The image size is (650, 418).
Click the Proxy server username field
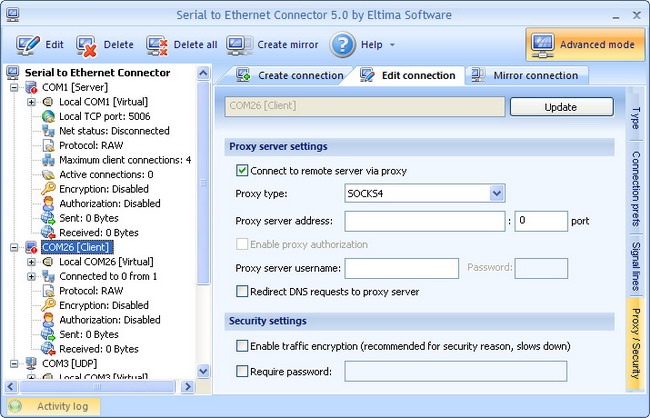402,268
